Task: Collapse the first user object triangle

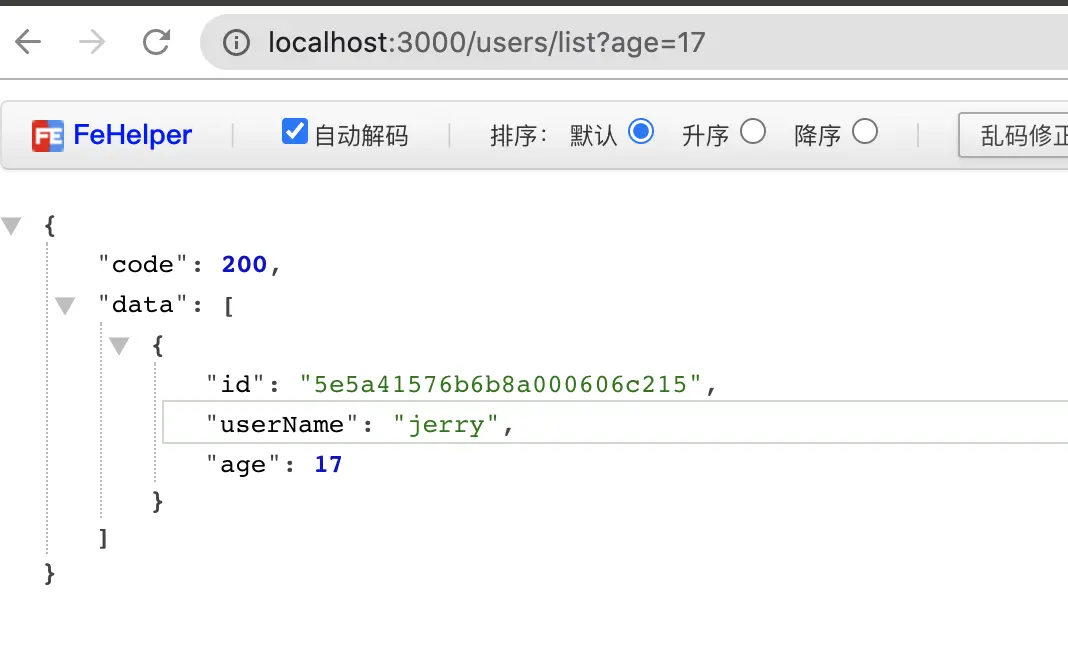Action: 119,345
